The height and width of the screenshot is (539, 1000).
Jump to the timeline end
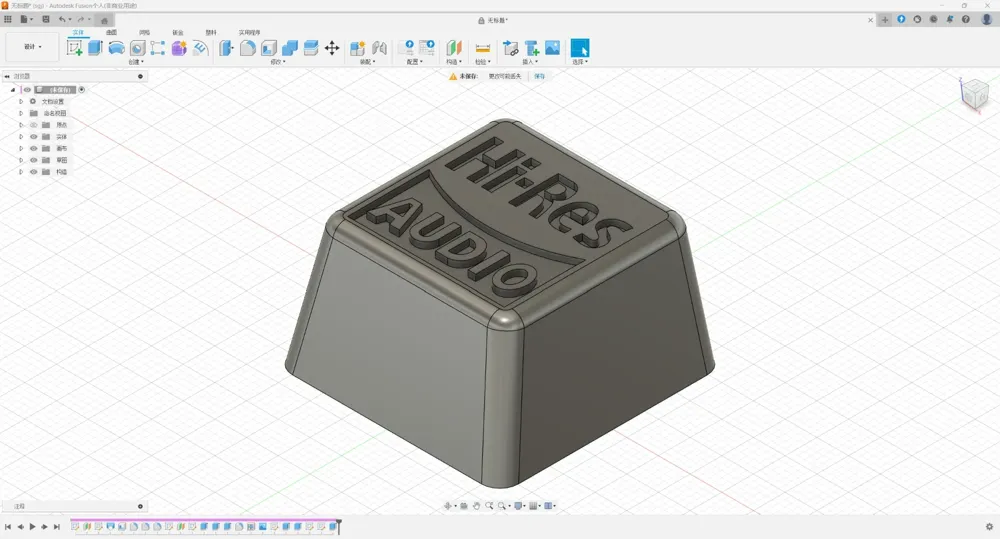click(57, 527)
